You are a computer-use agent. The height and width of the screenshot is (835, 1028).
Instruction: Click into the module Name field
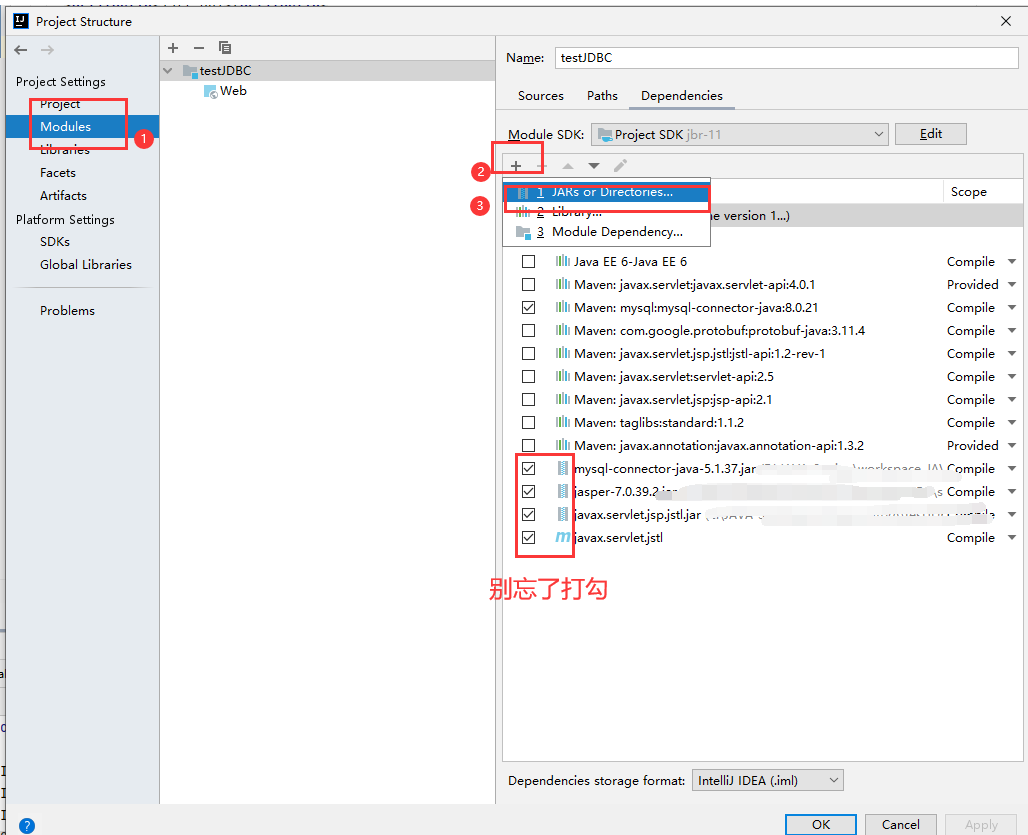point(786,58)
